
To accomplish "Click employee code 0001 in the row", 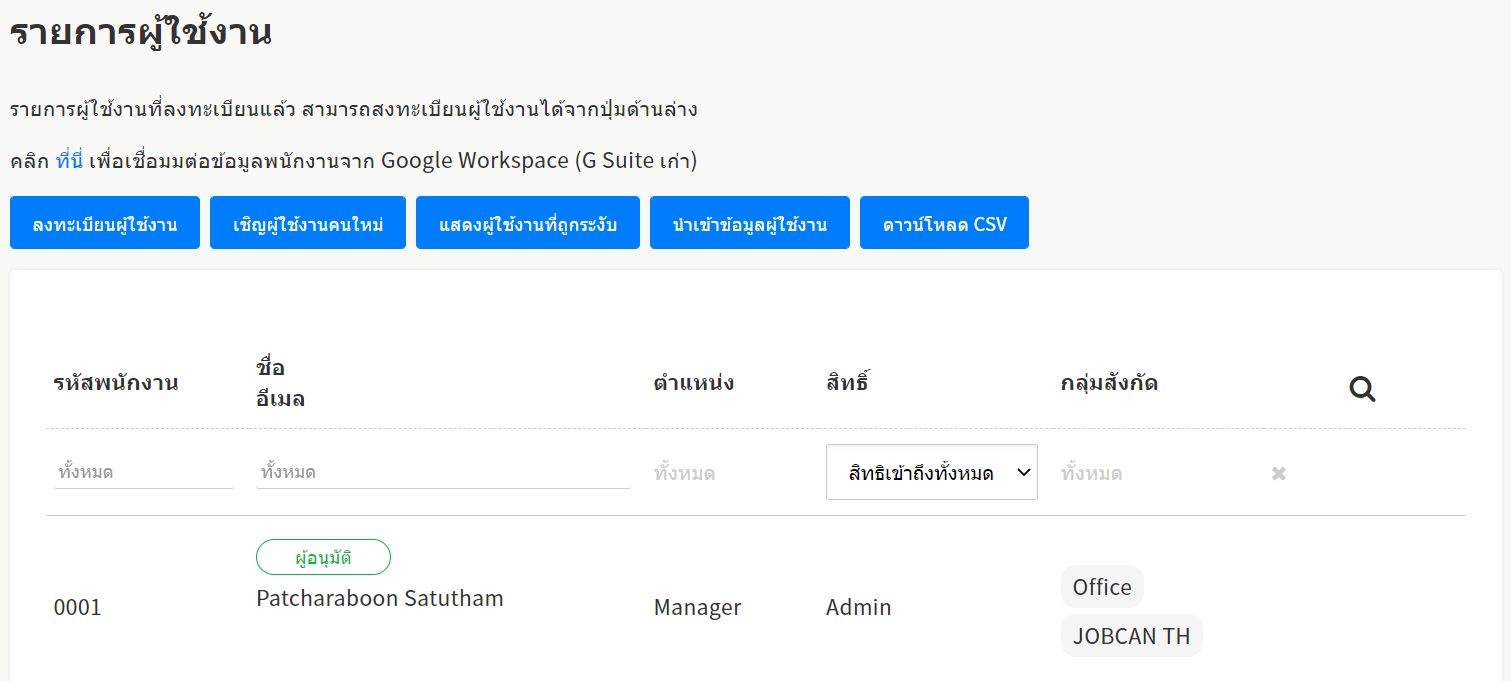I will [78, 608].
